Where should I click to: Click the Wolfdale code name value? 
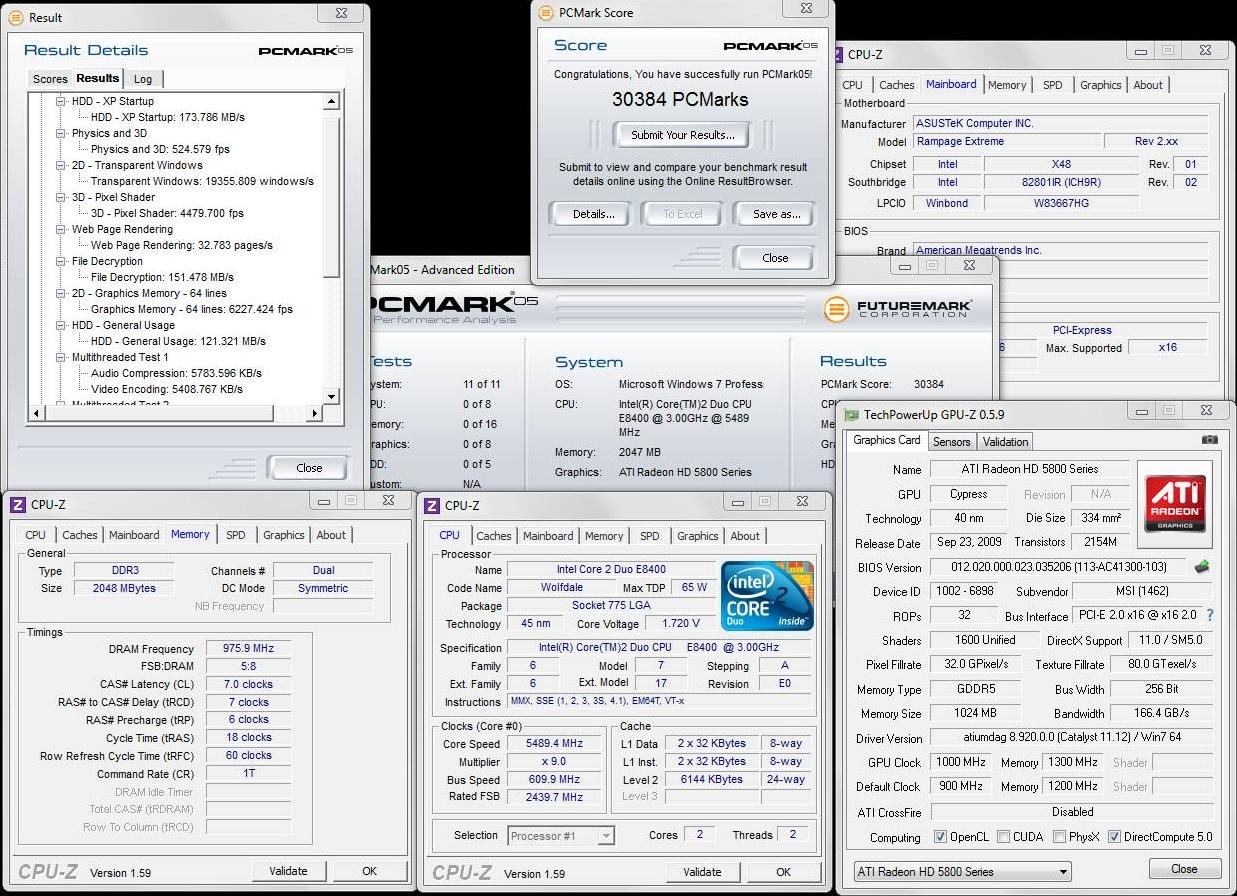coord(562,588)
